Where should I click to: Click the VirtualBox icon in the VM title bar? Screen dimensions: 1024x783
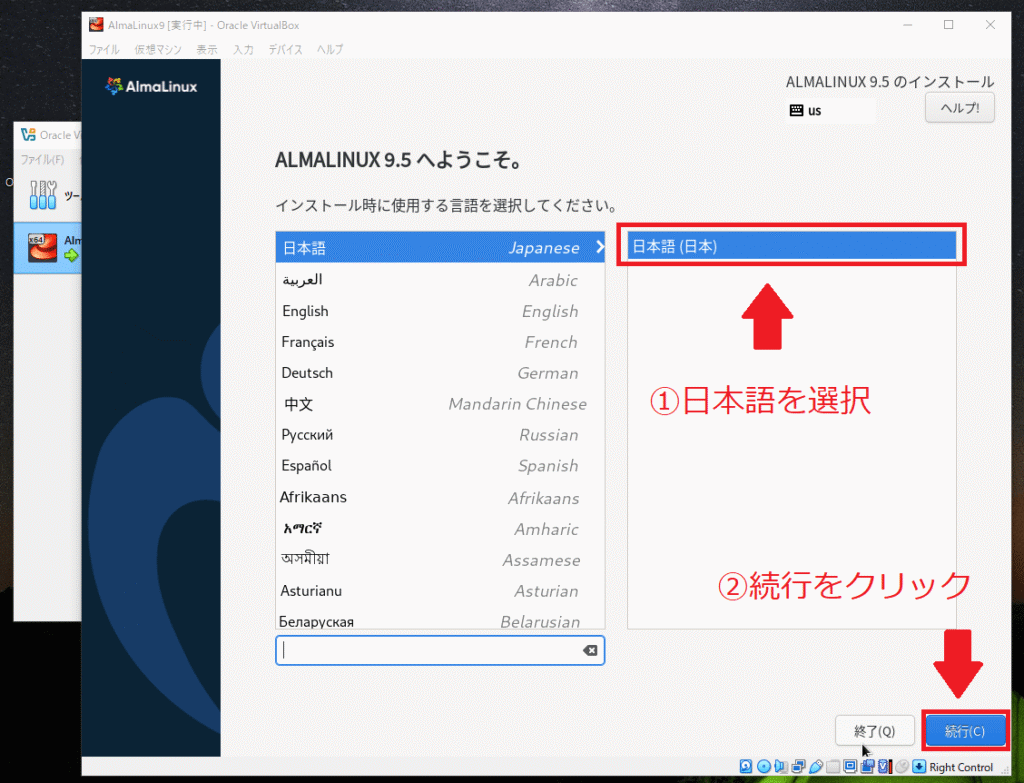coord(96,25)
